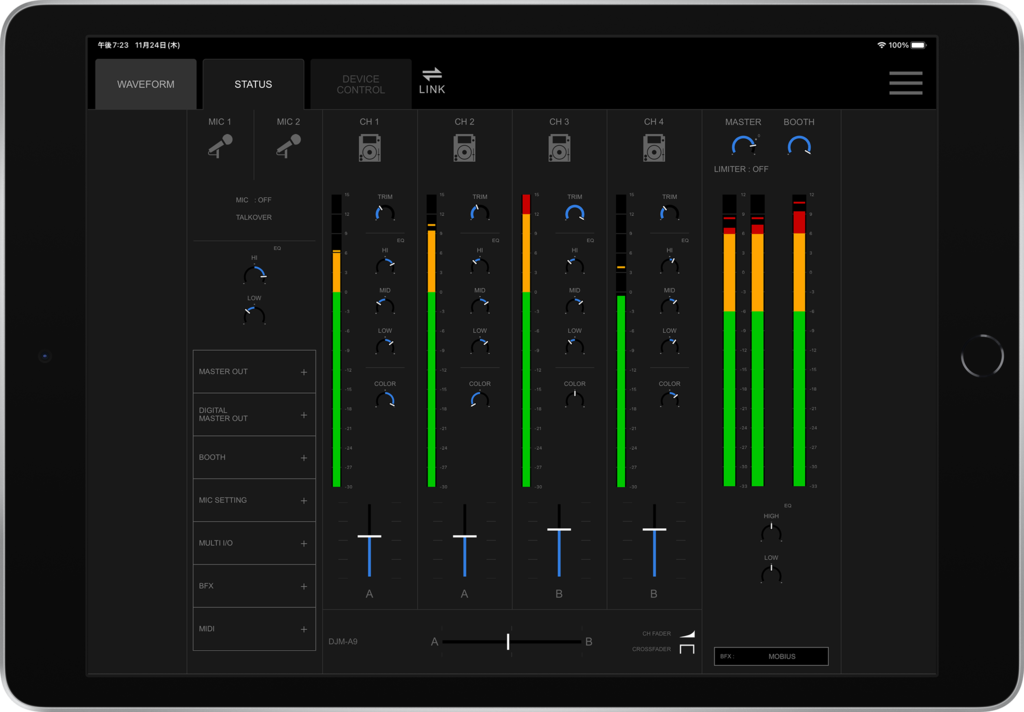Click the CH 1 TRIM knob
1024x712 pixels.
click(x=385, y=213)
